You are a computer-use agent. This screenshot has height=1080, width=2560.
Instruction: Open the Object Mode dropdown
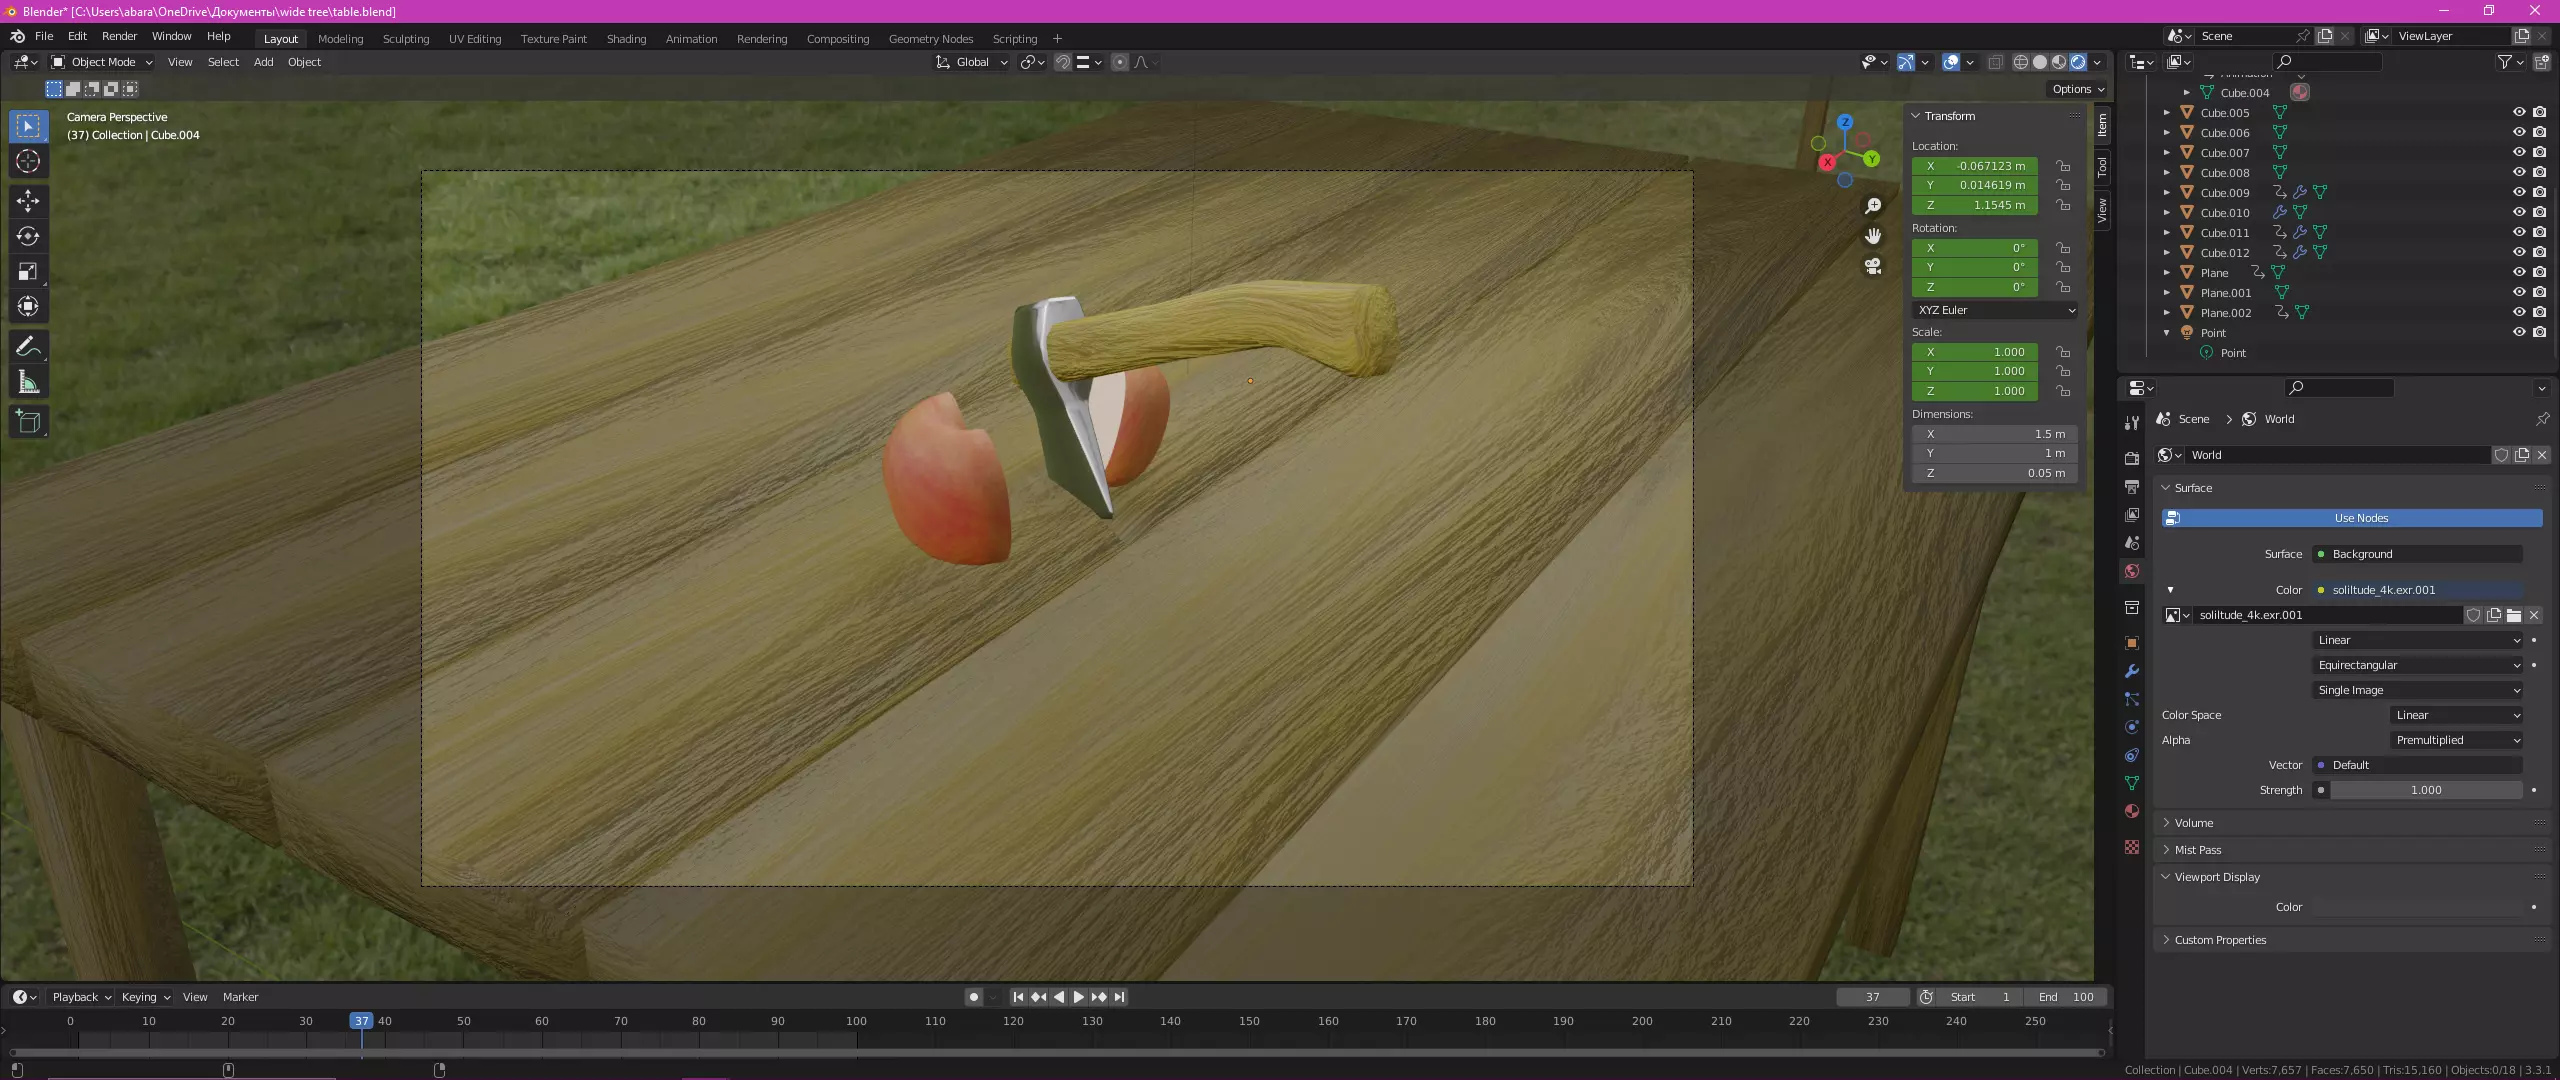102,62
